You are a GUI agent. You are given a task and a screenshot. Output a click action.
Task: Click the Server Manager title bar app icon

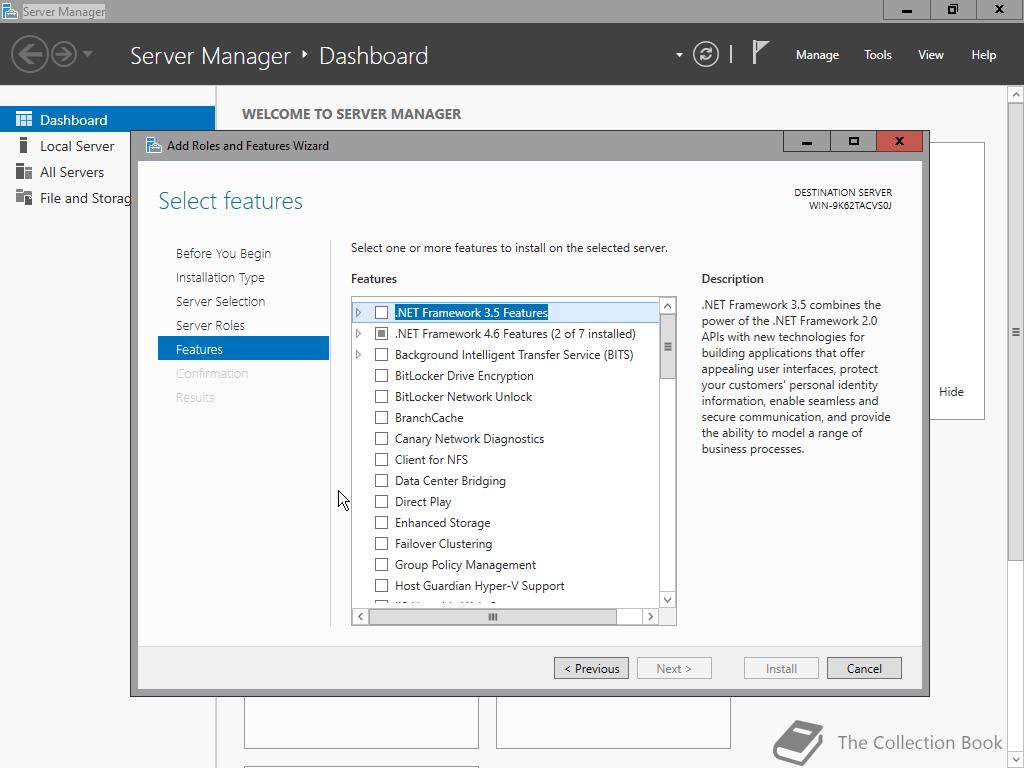[9, 11]
